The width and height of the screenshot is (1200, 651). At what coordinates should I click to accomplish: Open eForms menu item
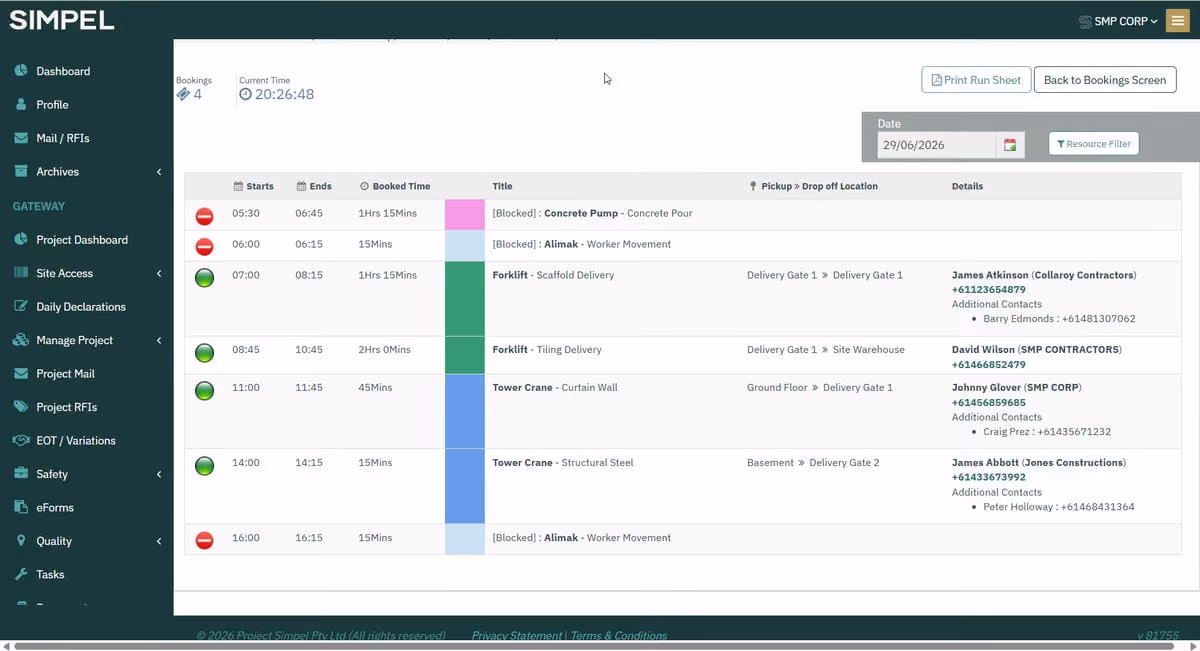click(55, 507)
